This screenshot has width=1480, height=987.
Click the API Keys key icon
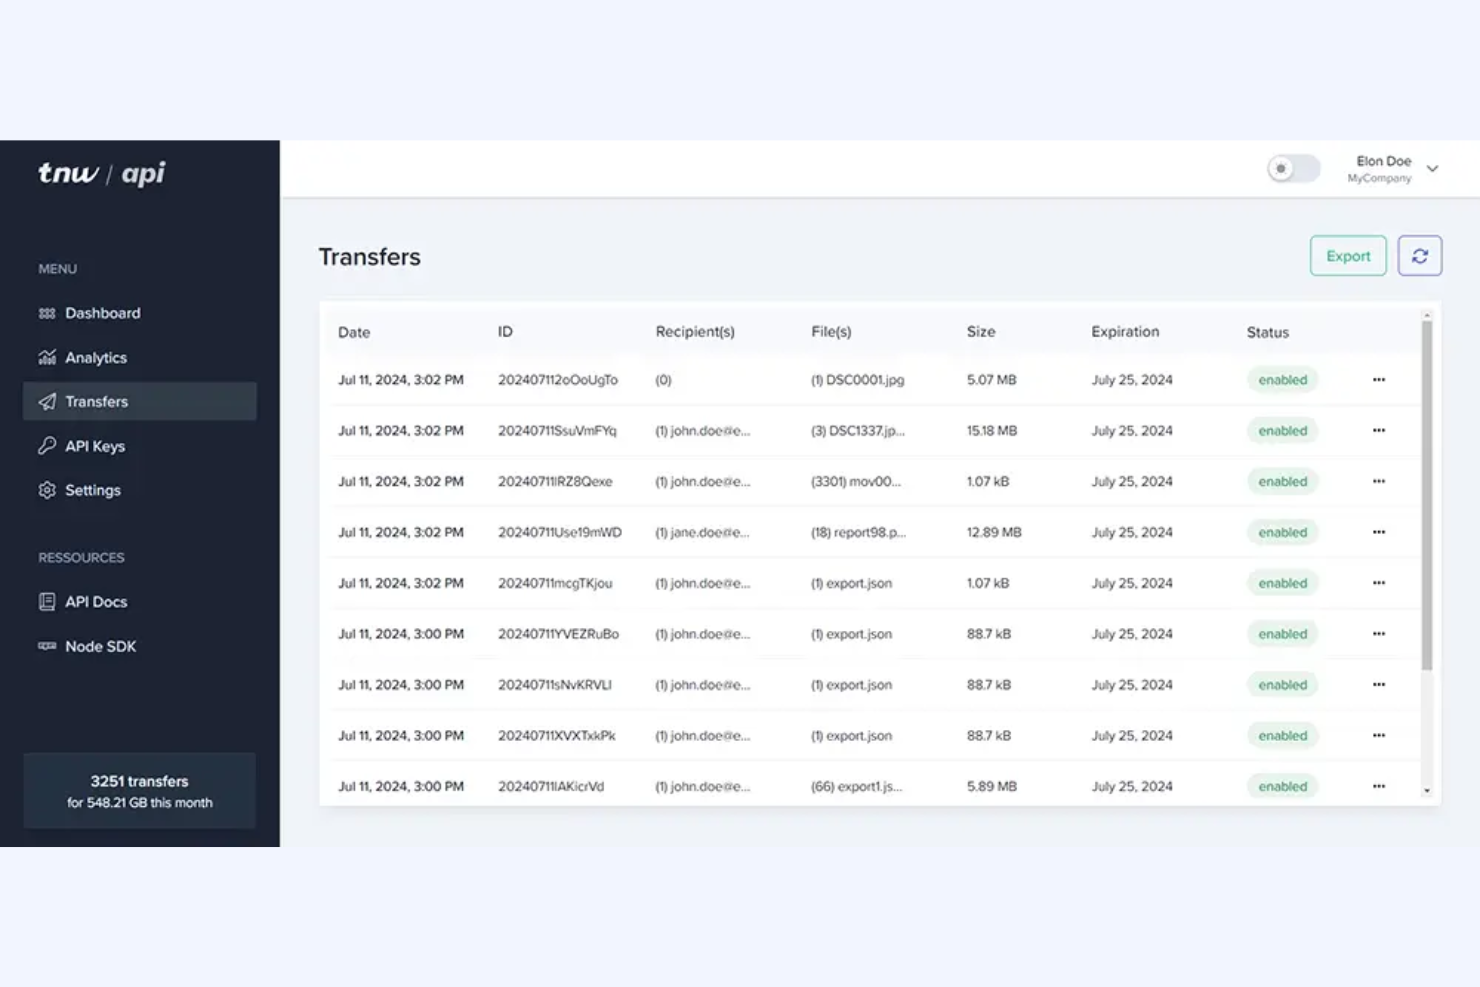[x=46, y=446]
